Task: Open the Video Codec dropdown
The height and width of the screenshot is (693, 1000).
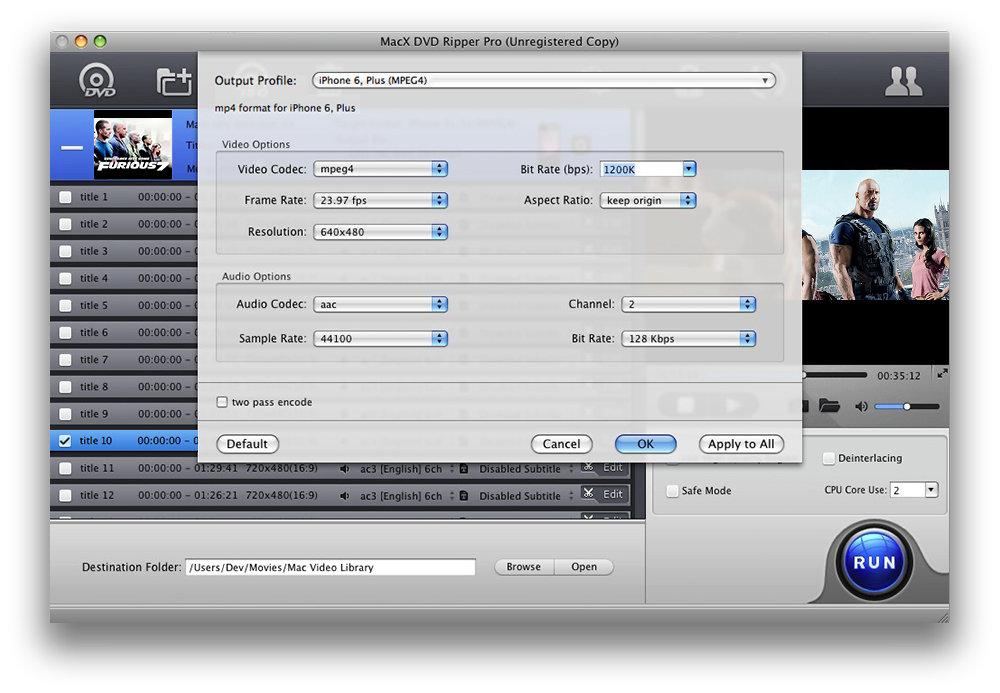Action: point(381,169)
